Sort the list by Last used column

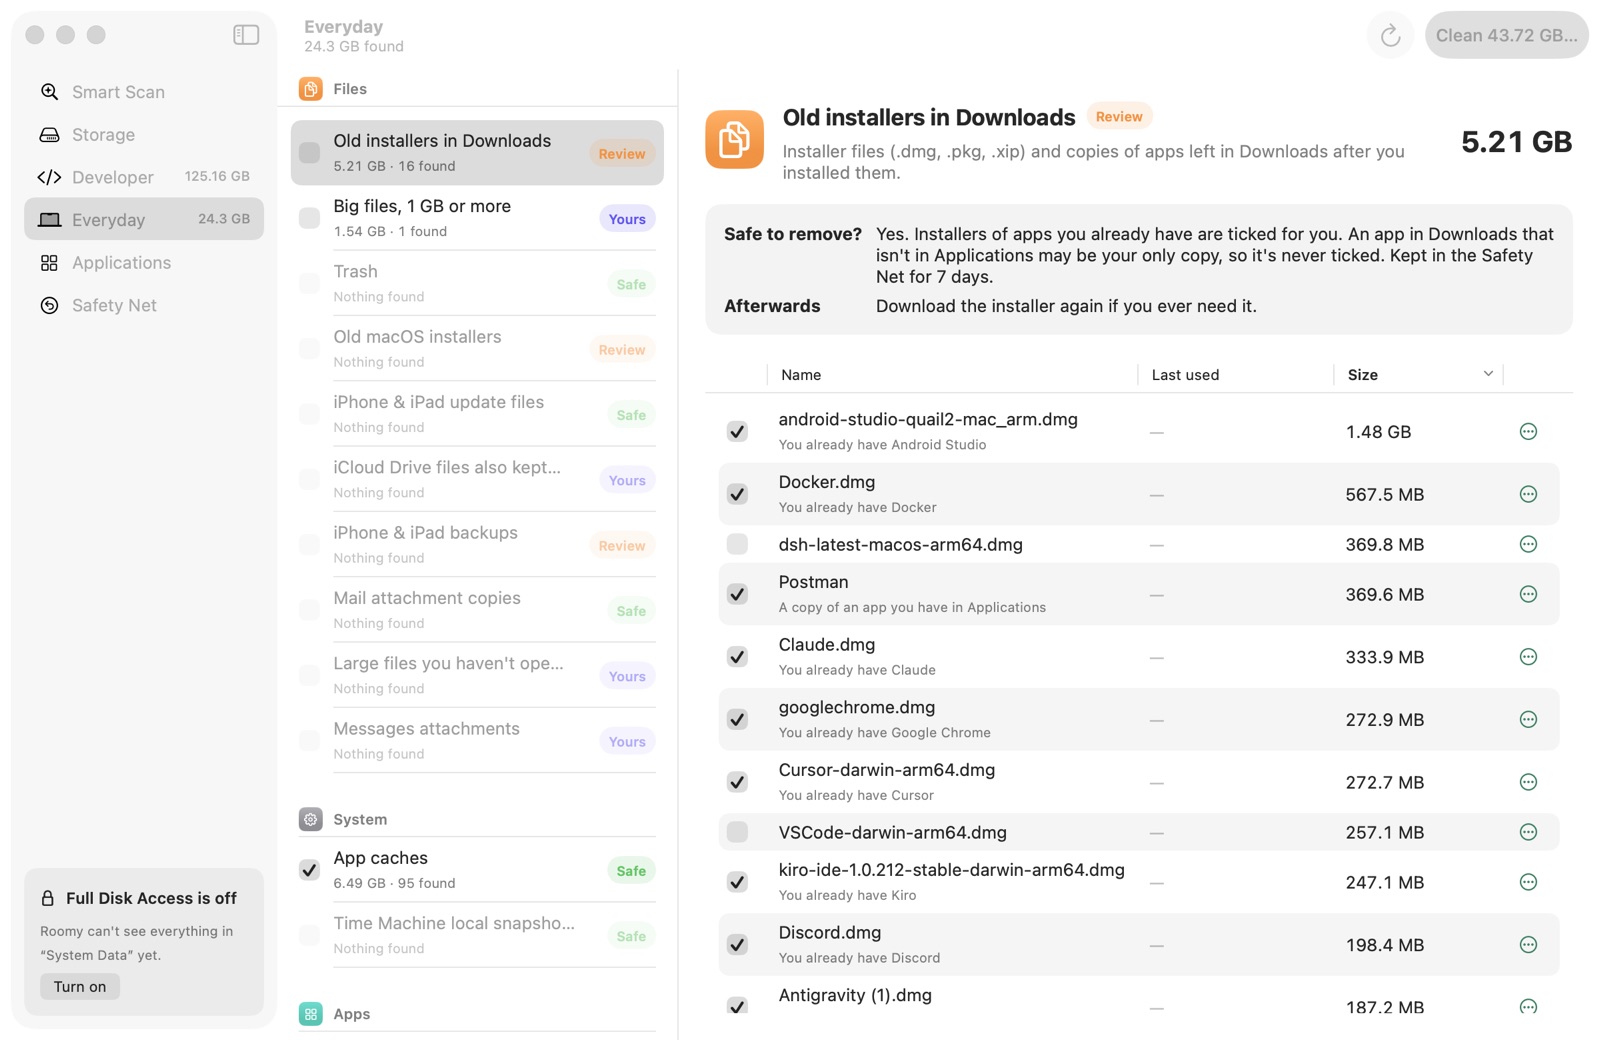pyautogui.click(x=1185, y=375)
